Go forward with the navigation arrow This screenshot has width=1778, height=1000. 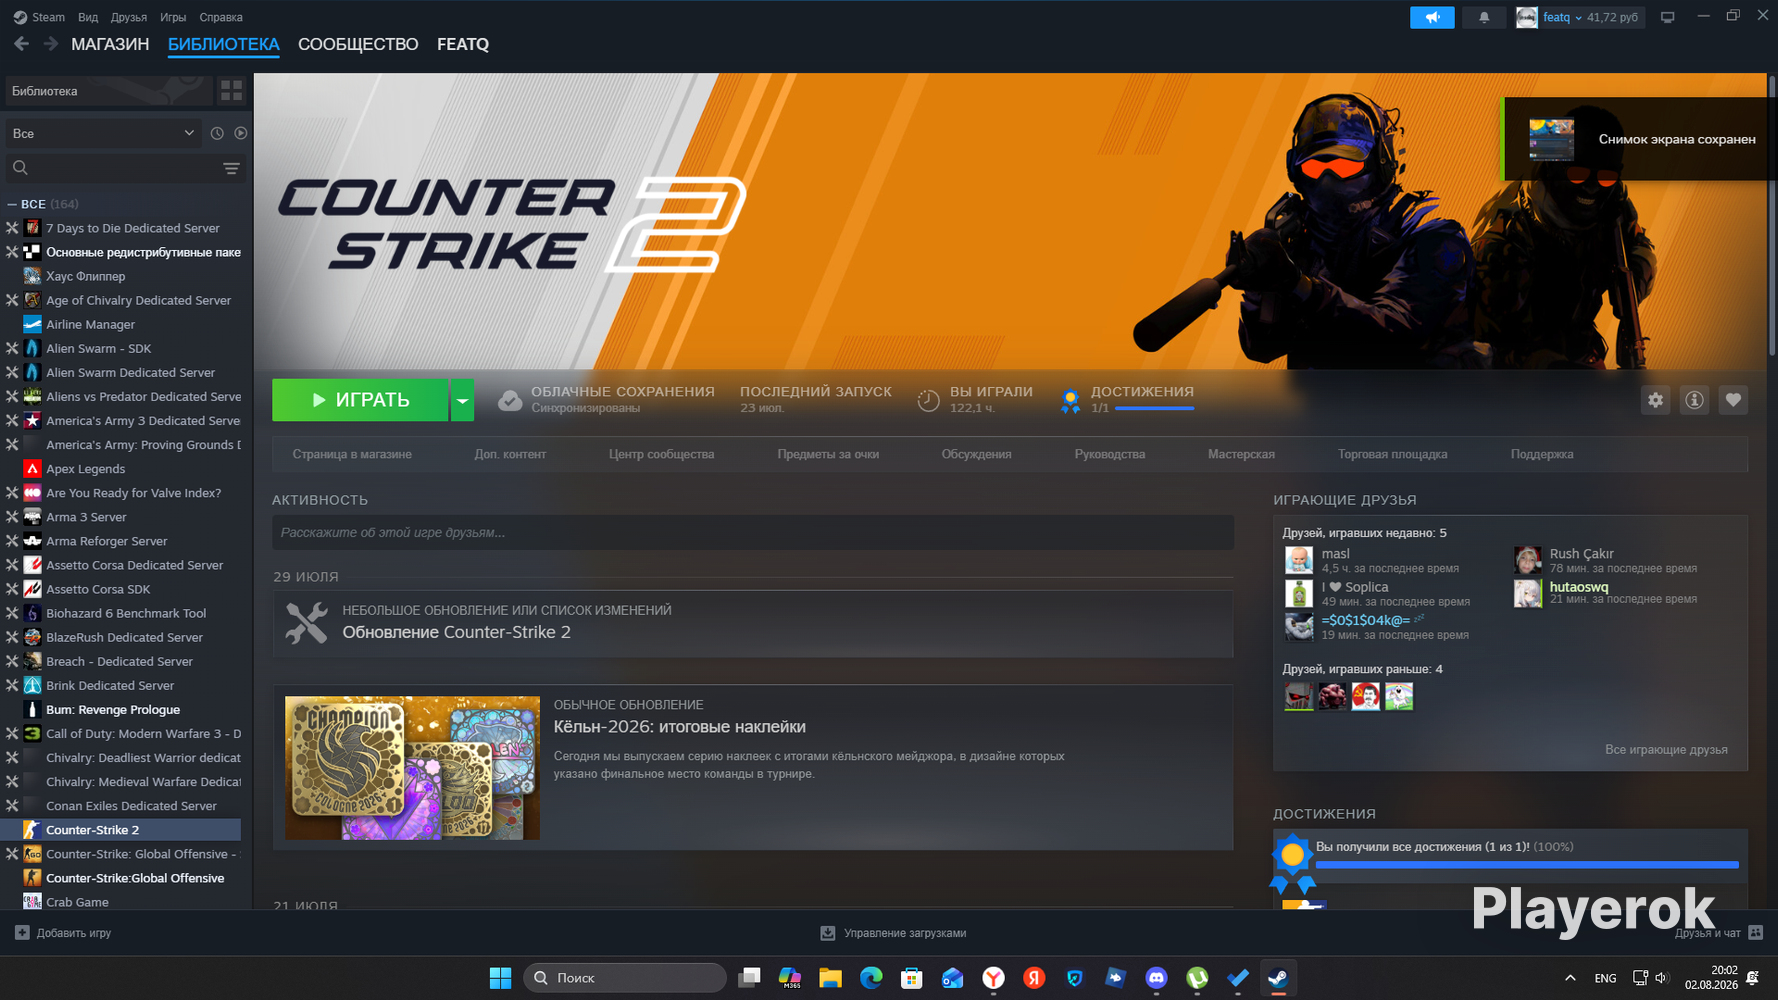coord(50,44)
